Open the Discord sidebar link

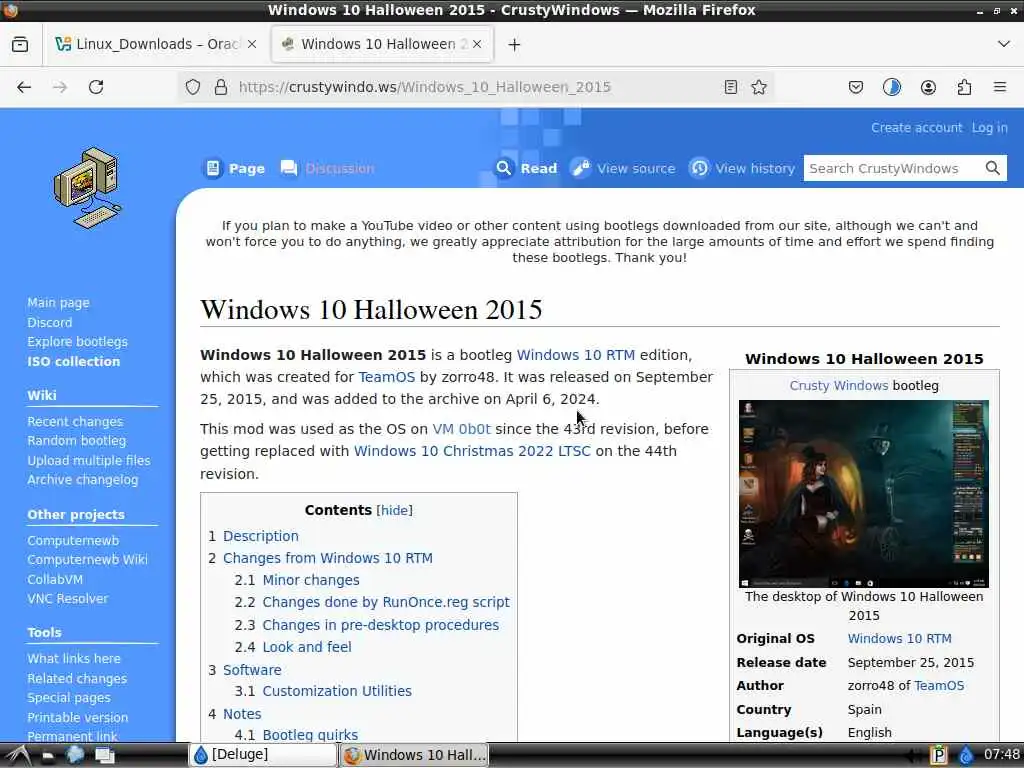point(50,323)
